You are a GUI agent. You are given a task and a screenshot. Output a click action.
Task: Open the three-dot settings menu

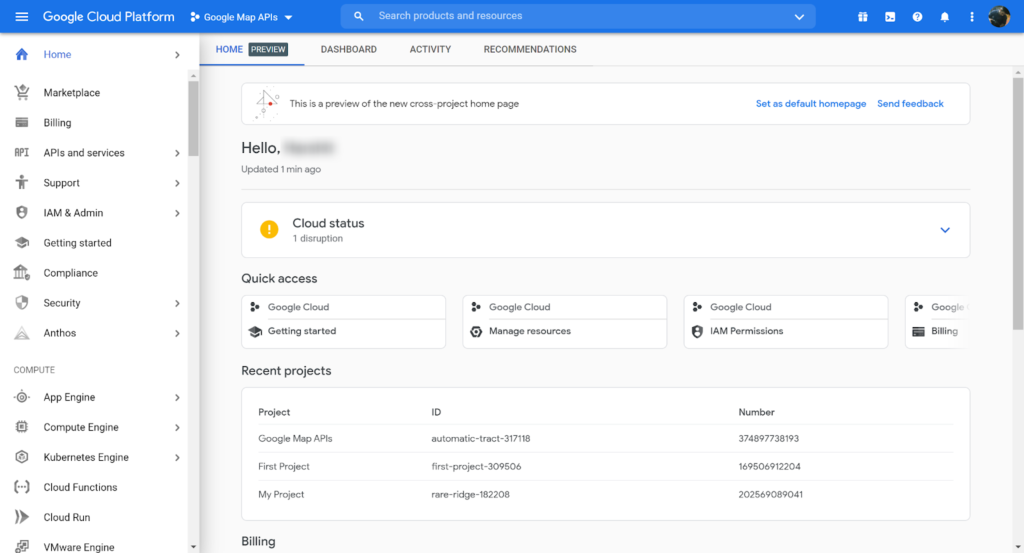point(972,17)
